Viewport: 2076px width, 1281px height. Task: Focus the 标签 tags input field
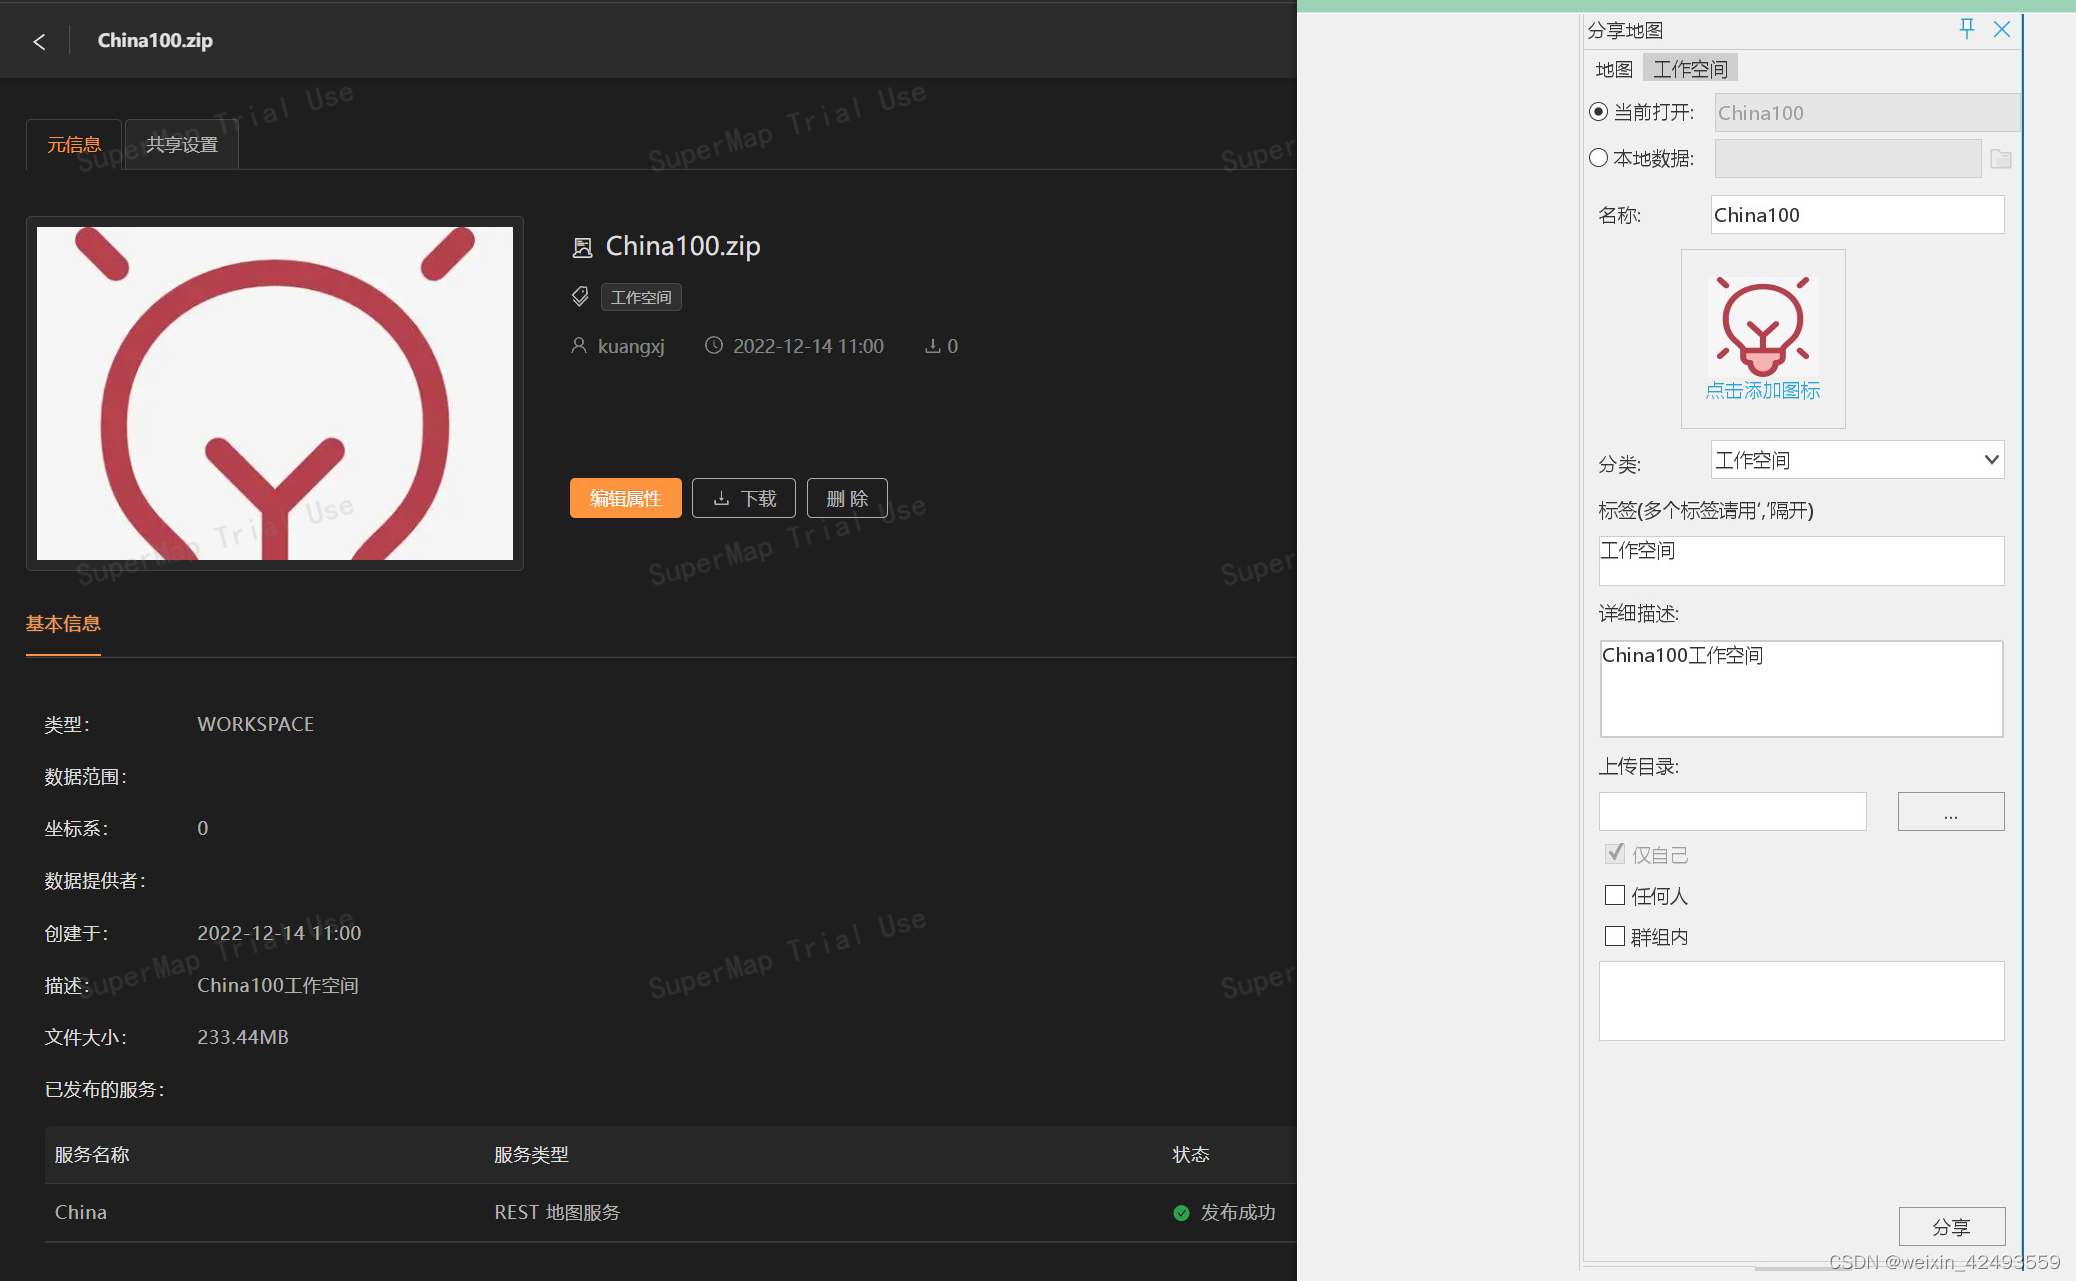point(1801,560)
